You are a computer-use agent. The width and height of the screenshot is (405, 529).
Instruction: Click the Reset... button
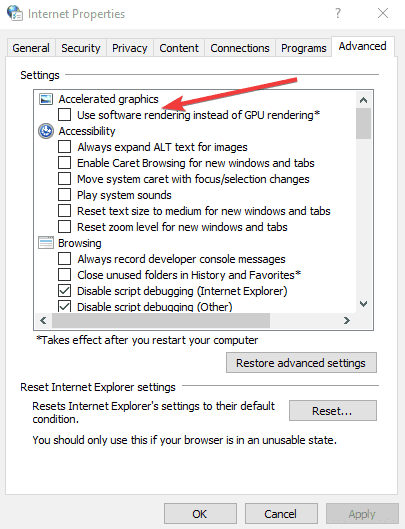(332, 411)
